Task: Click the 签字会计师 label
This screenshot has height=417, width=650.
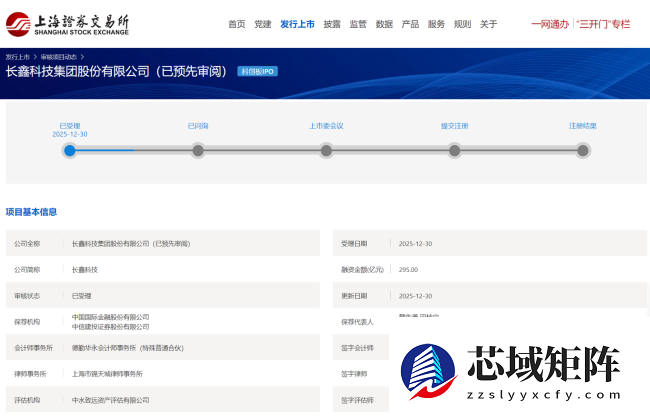Action: click(x=357, y=348)
